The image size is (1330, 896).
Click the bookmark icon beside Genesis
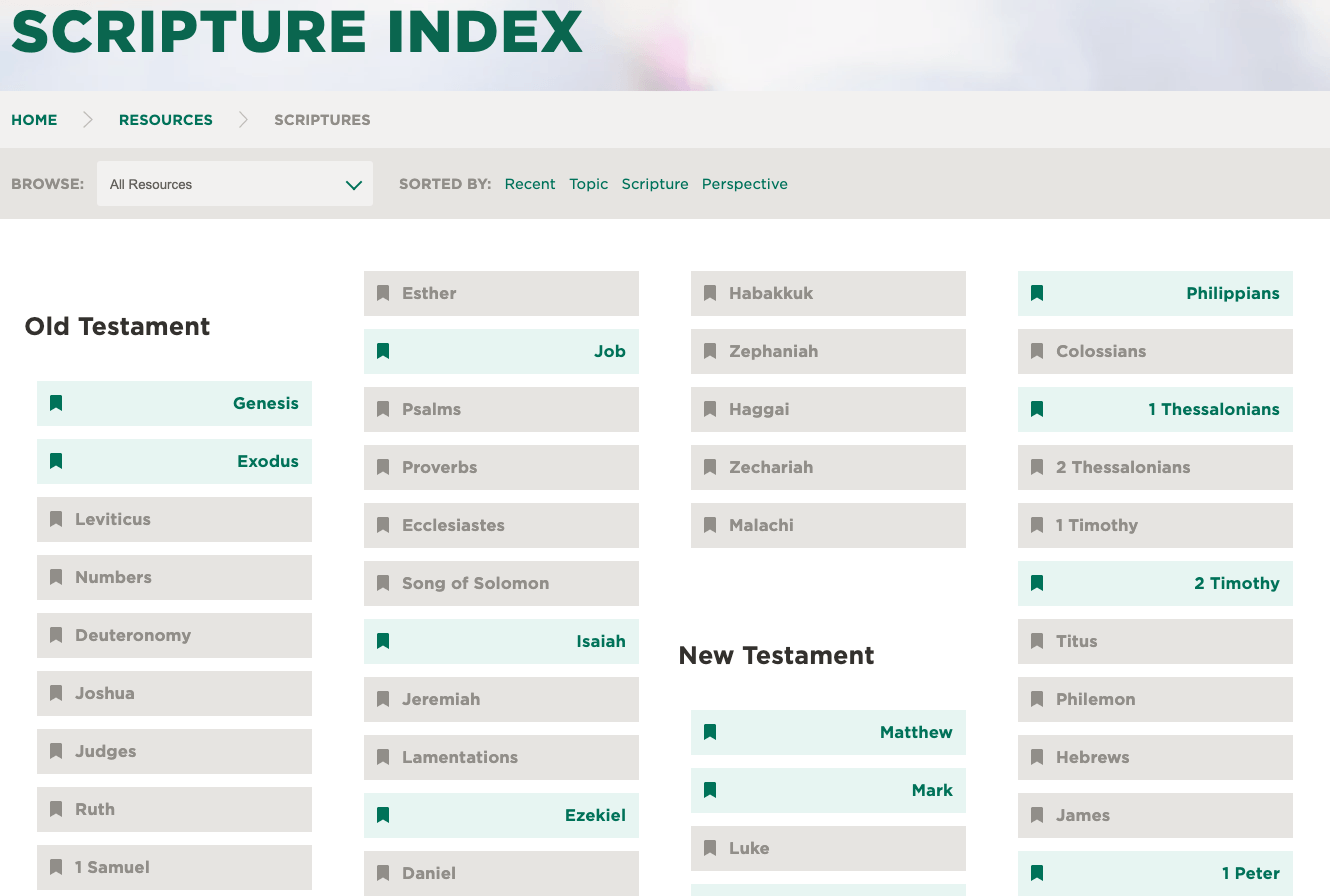click(x=56, y=403)
